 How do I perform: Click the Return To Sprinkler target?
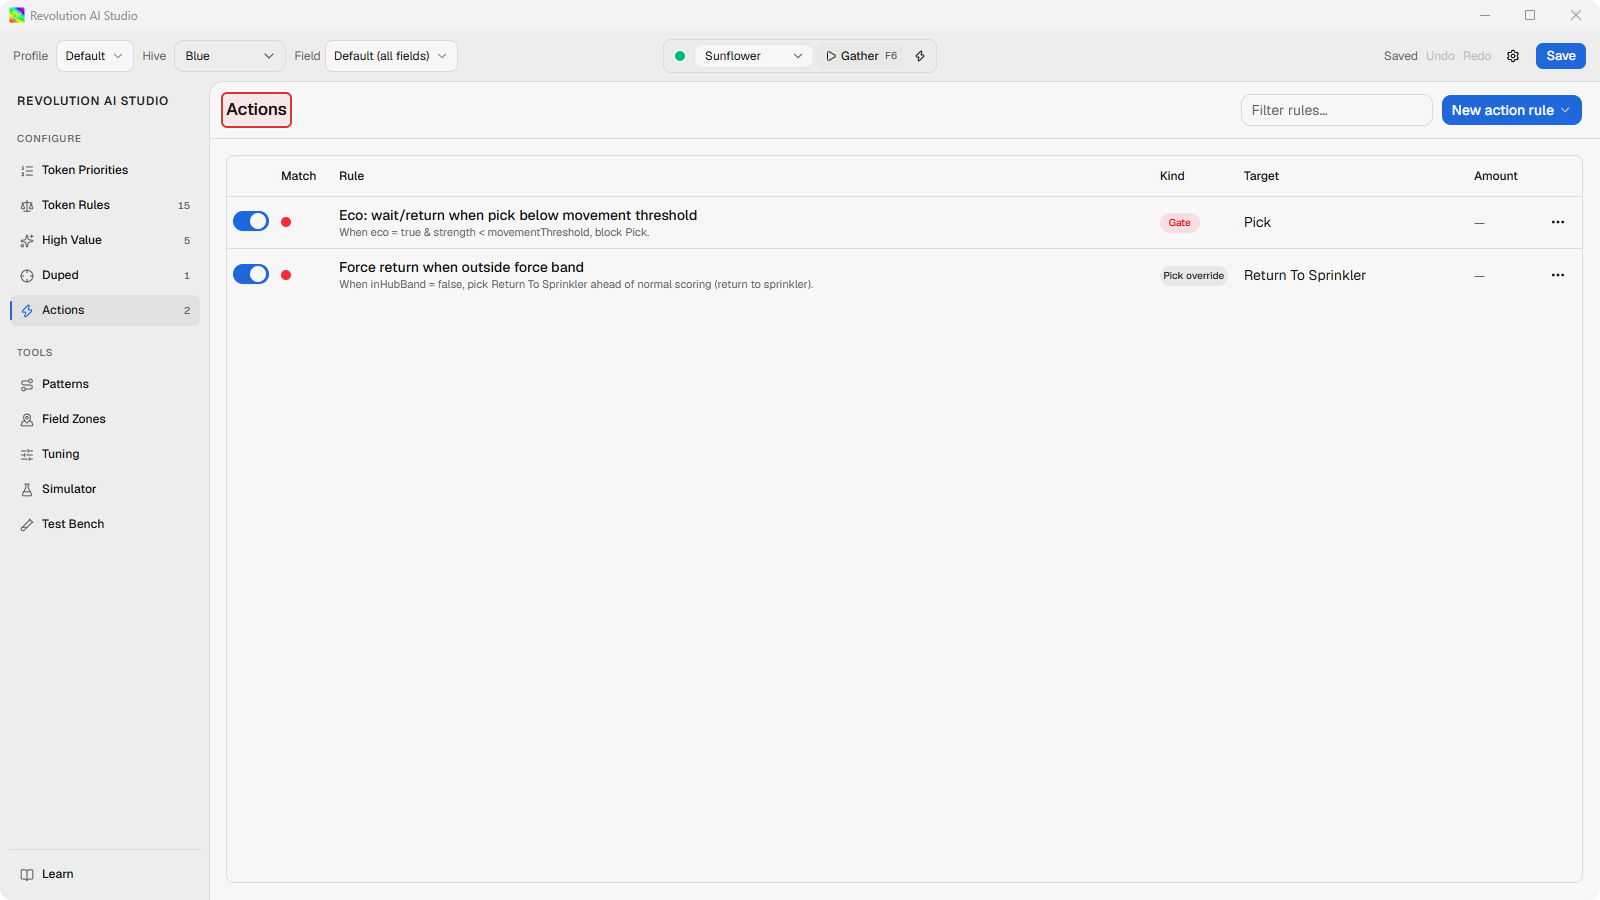[x=1305, y=275]
